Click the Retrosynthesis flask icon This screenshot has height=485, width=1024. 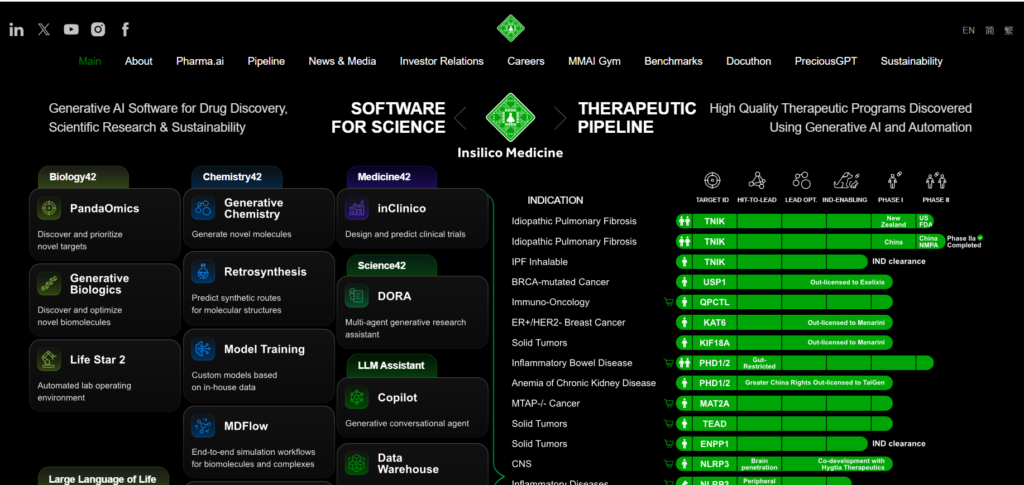[202, 272]
